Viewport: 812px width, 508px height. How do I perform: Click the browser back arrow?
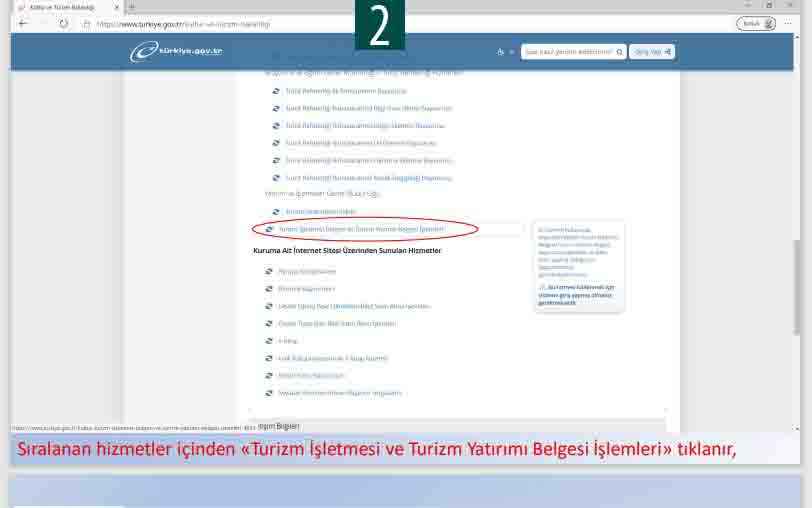tap(23, 23)
